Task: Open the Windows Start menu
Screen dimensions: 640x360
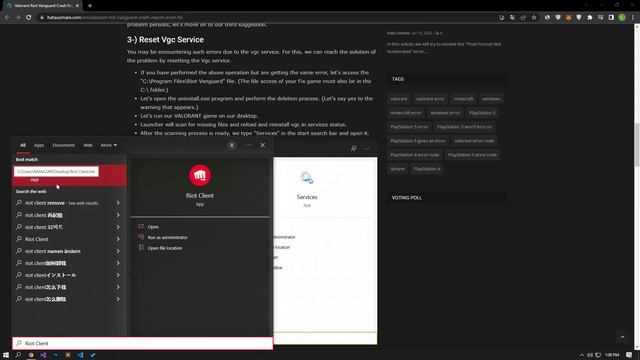Action: tap(6, 355)
